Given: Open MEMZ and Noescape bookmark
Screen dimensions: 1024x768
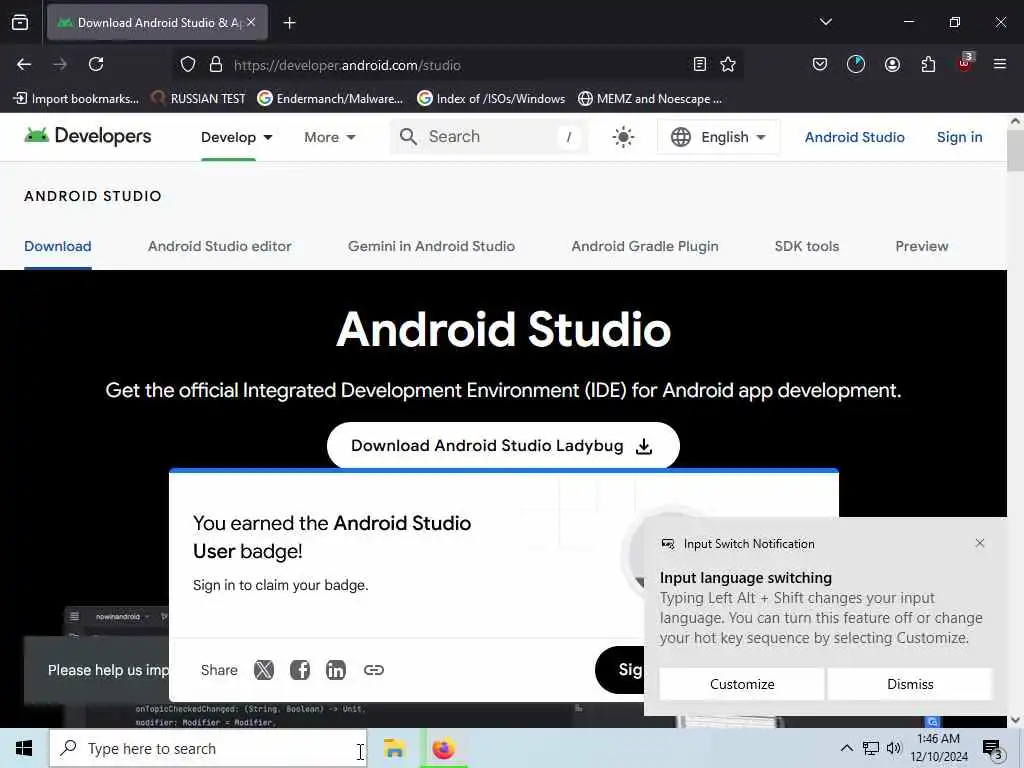Looking at the screenshot, I should 650,99.
